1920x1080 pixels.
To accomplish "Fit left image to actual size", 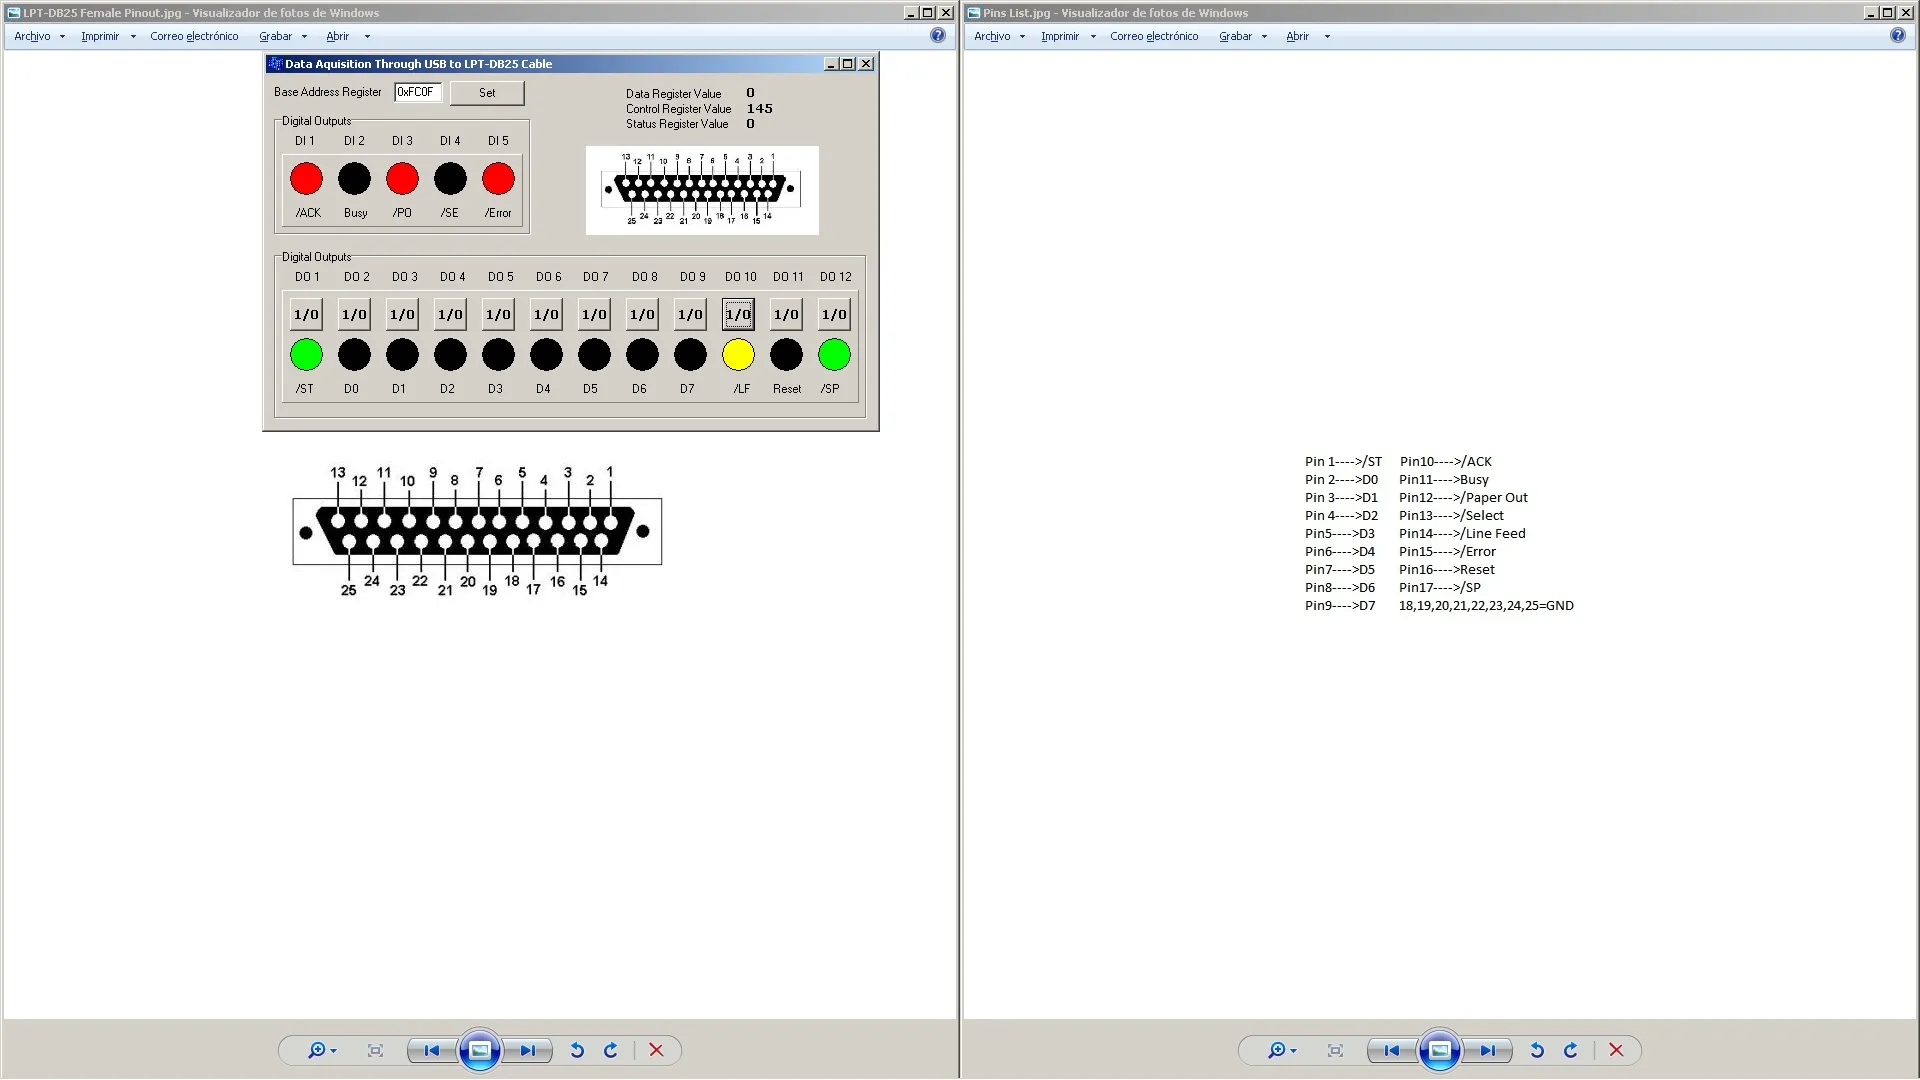I will (x=375, y=1050).
